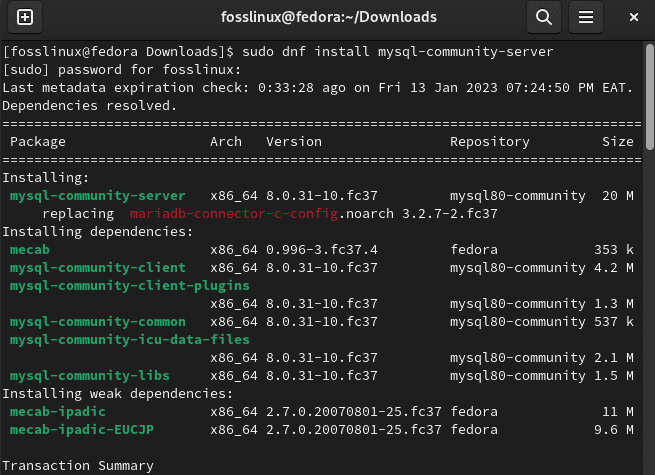Screen dimensions: 655x475
Task: Open the hamburger menu
Action: tap(586, 17)
